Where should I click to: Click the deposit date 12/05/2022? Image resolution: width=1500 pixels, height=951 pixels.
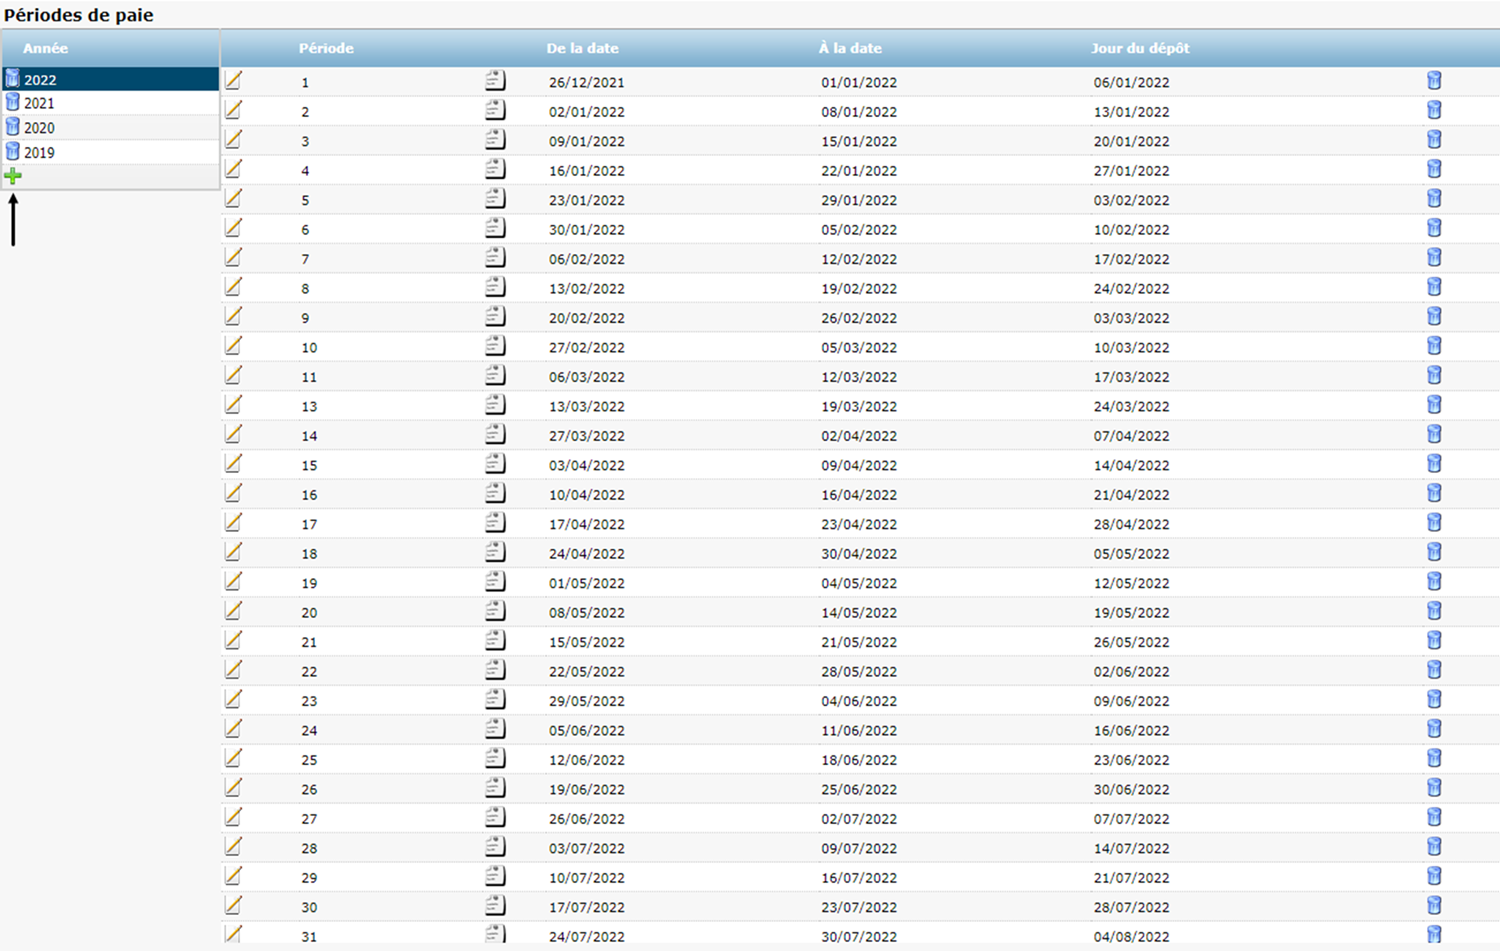(1131, 583)
